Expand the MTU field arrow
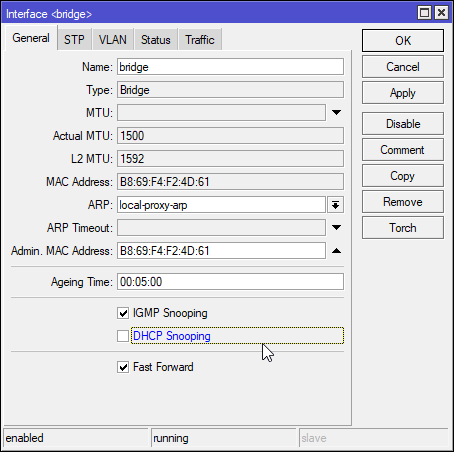This screenshot has height=452, width=454. [336, 113]
